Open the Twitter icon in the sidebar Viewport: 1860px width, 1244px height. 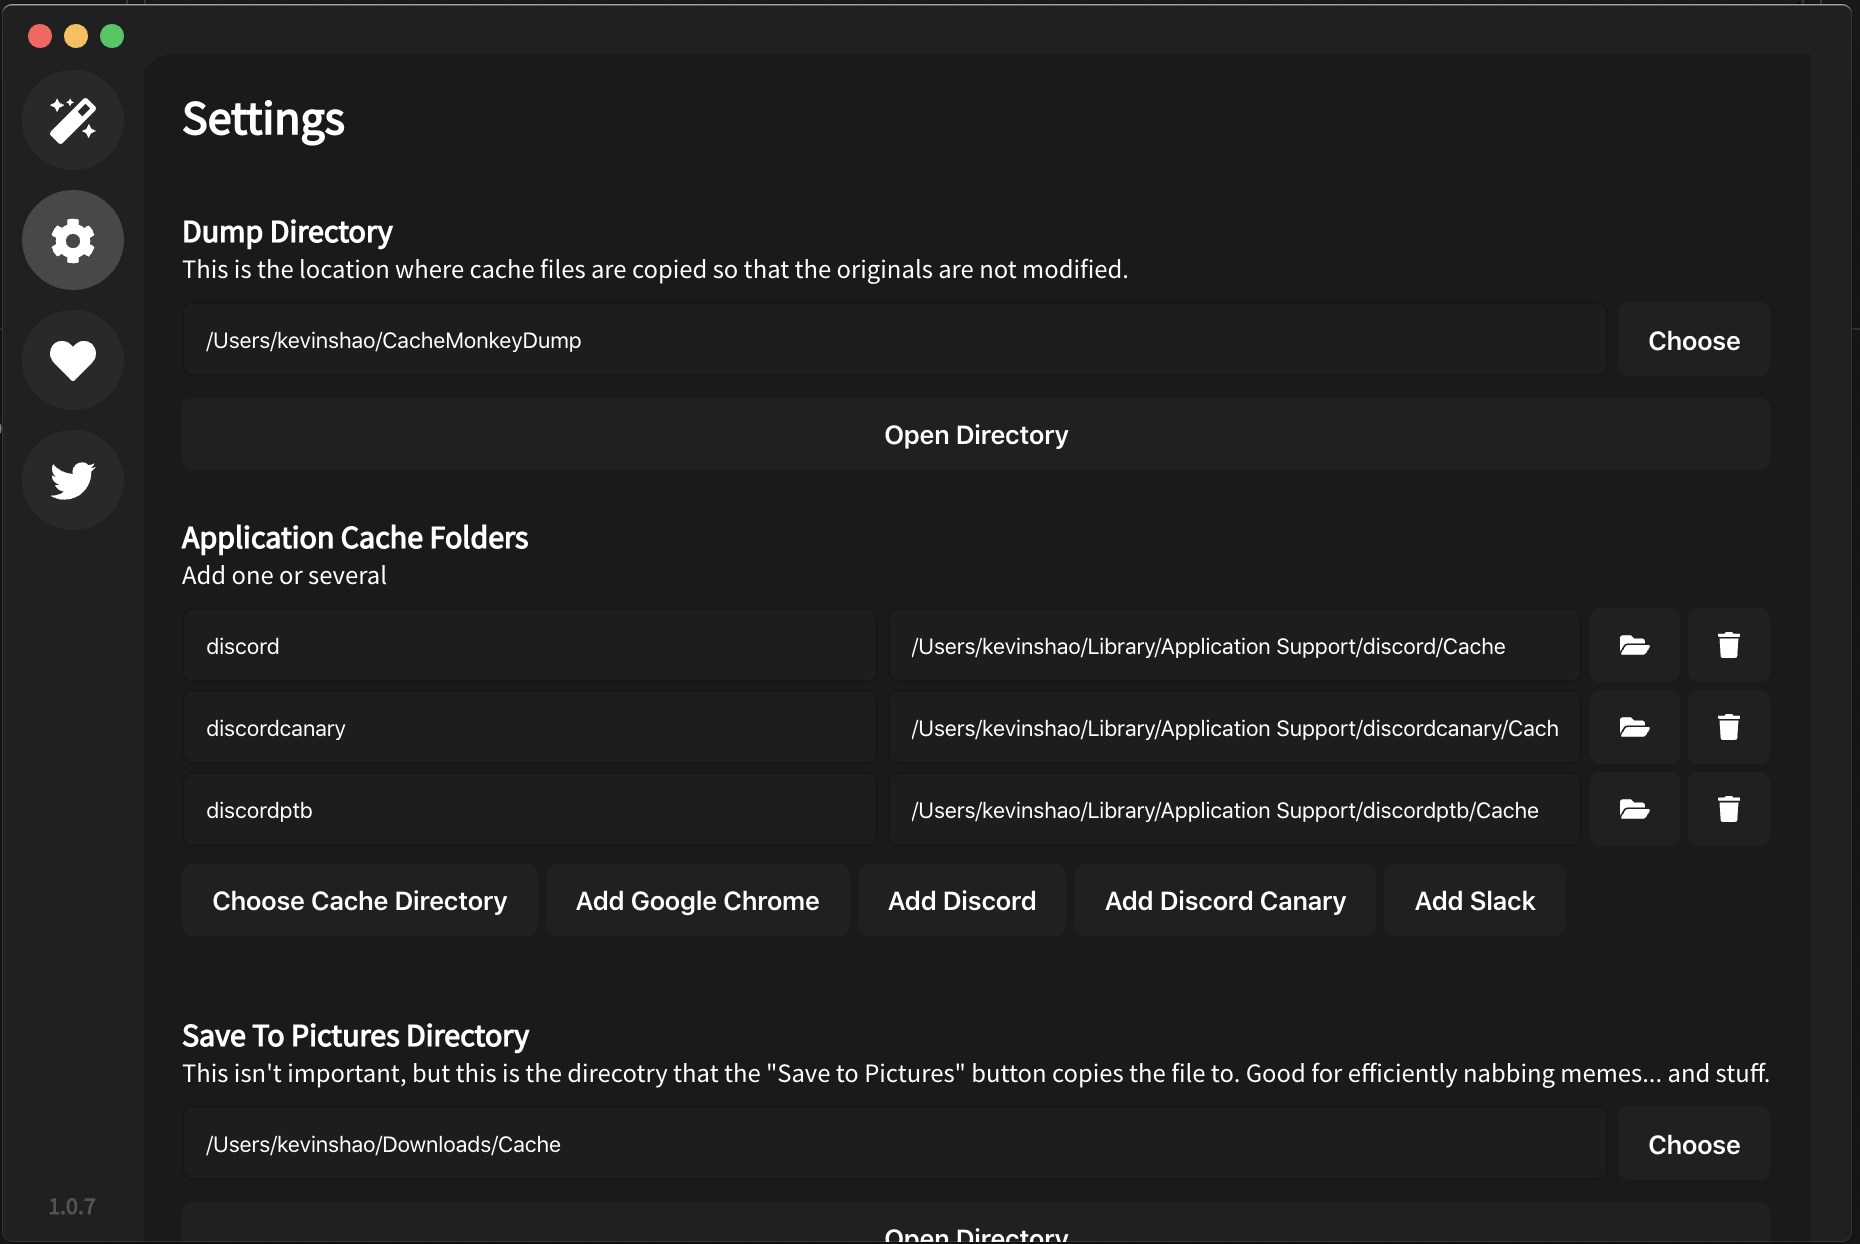[72, 480]
